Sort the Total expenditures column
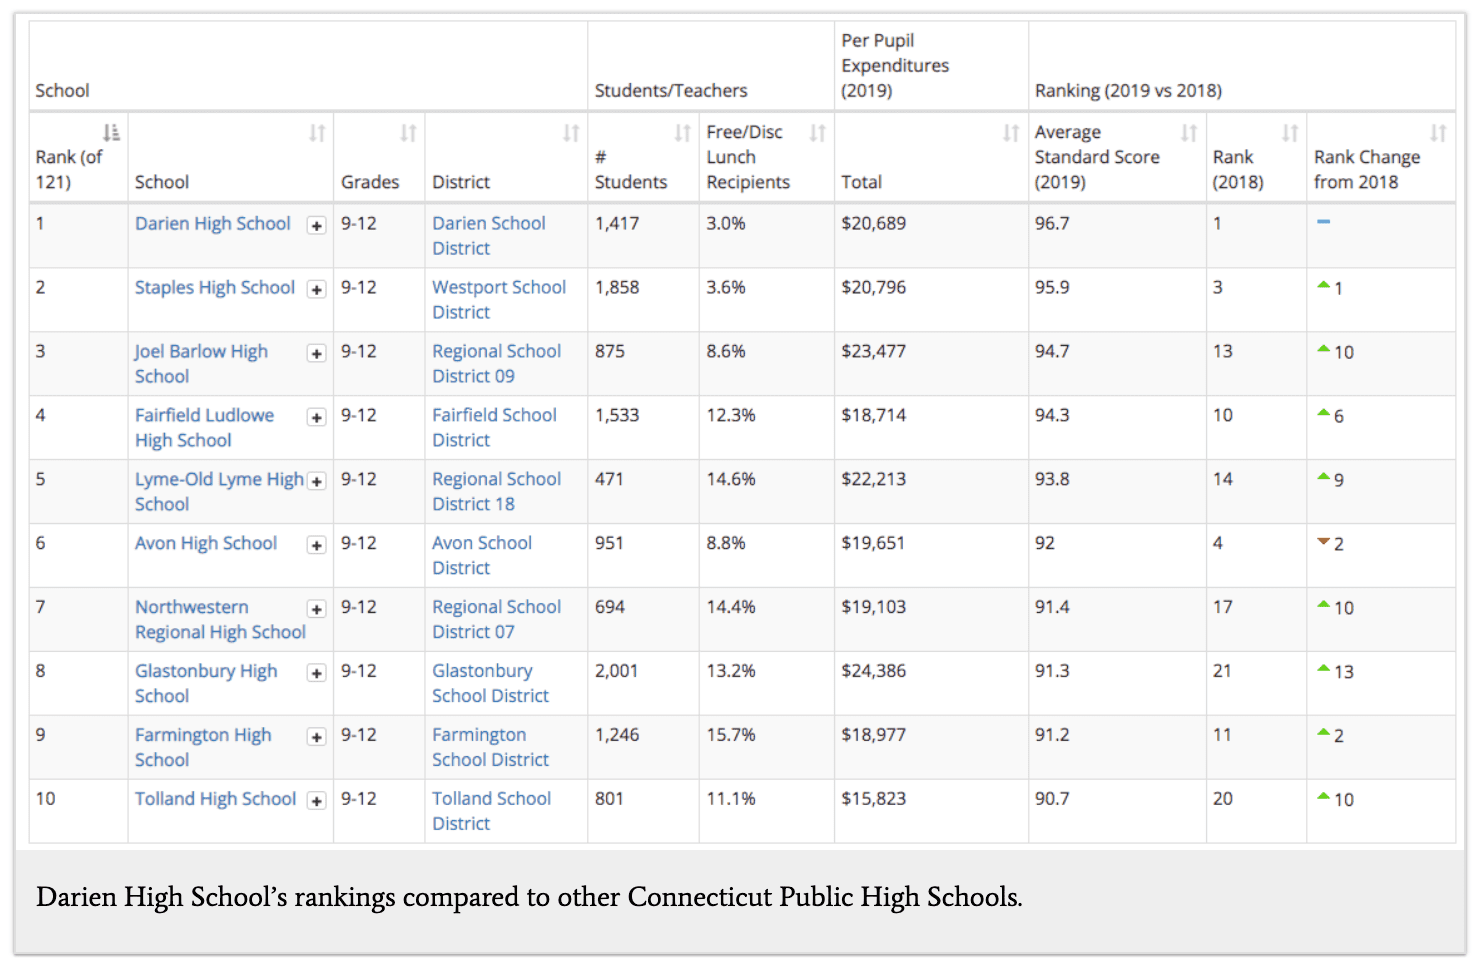 1008,131
